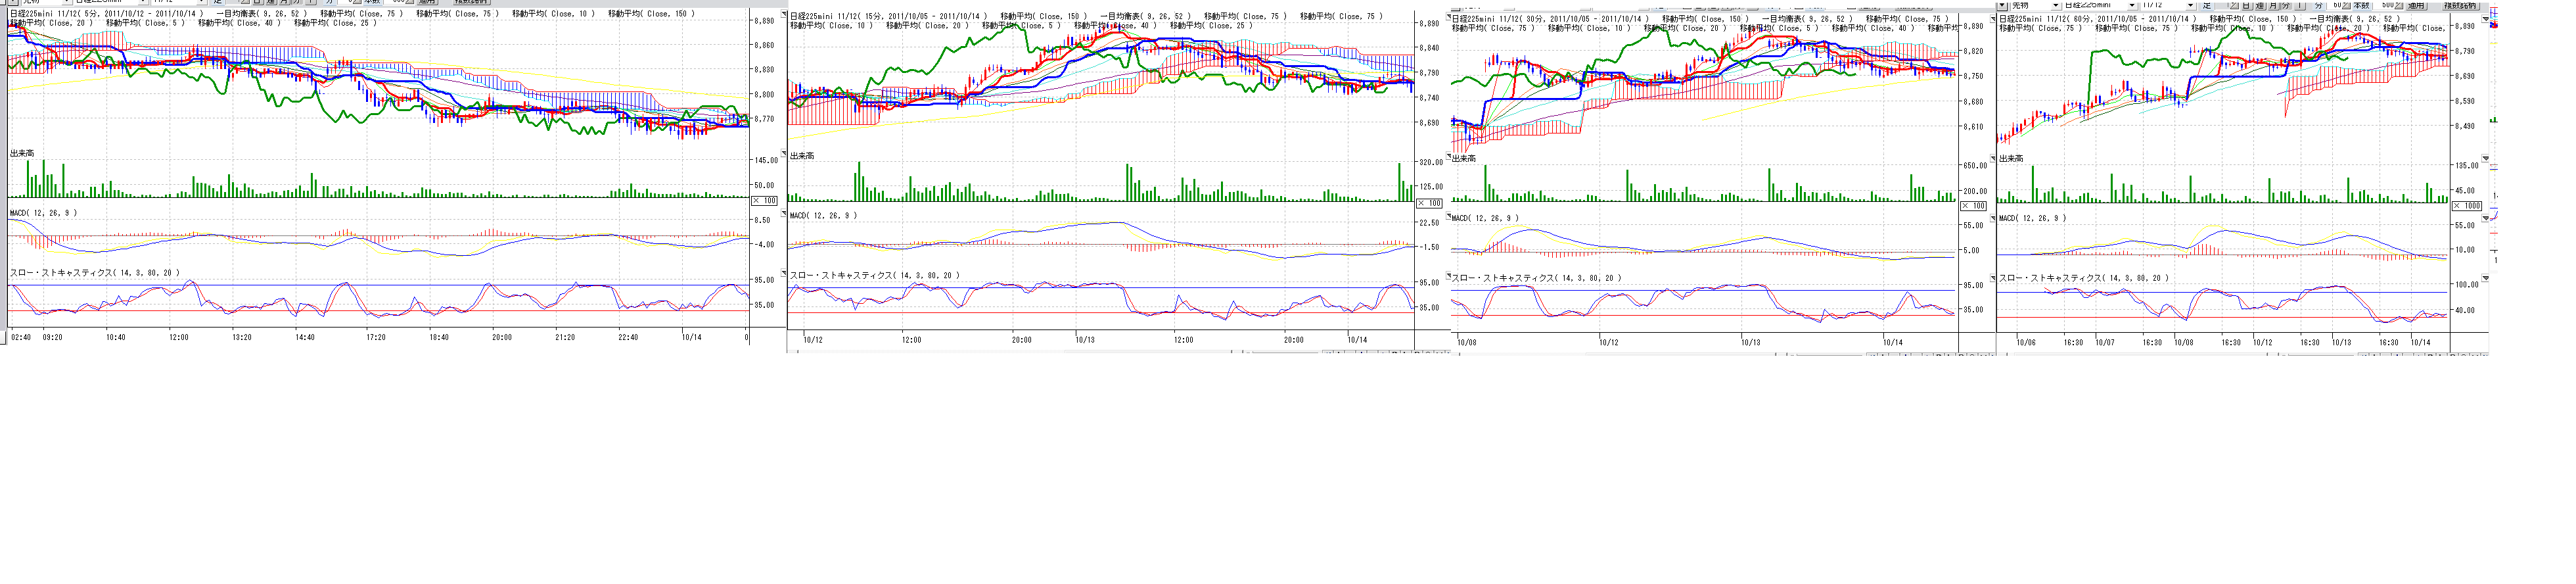Open 複数銘柄 multi-symbol view
The image size is (2576, 584).
2459,6
